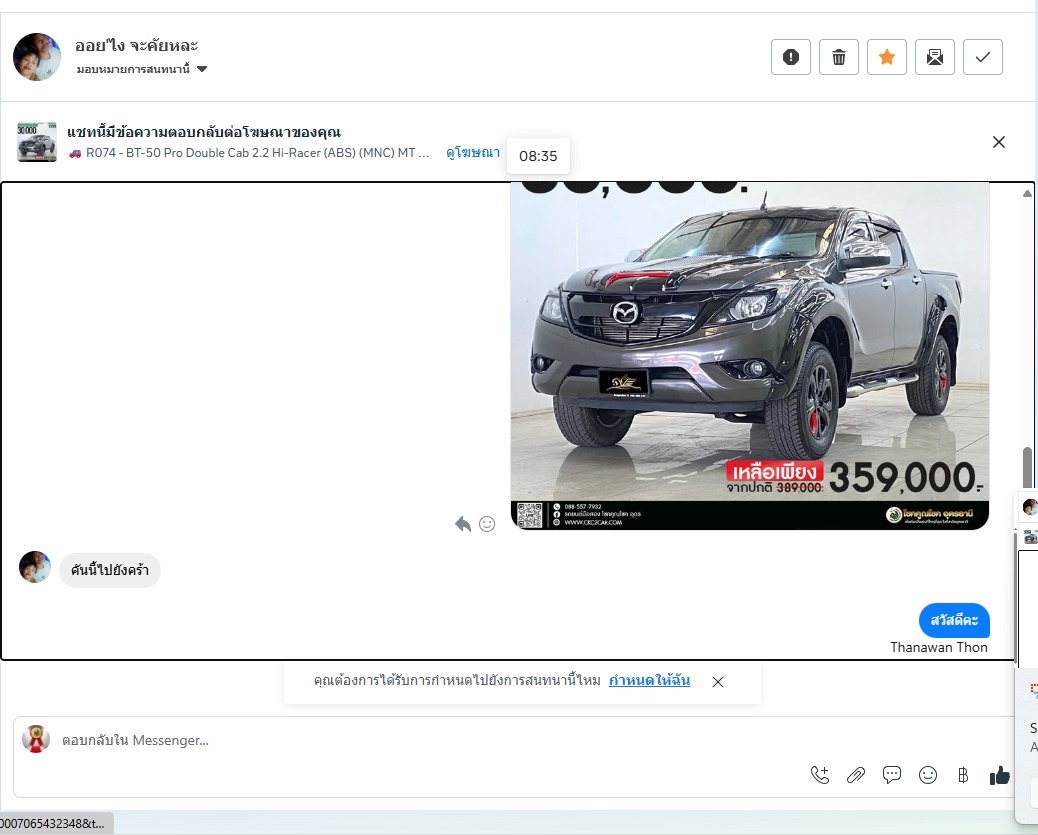The width and height of the screenshot is (1038, 835).
Task: Open page avatar beside reply box
Action: [36, 739]
